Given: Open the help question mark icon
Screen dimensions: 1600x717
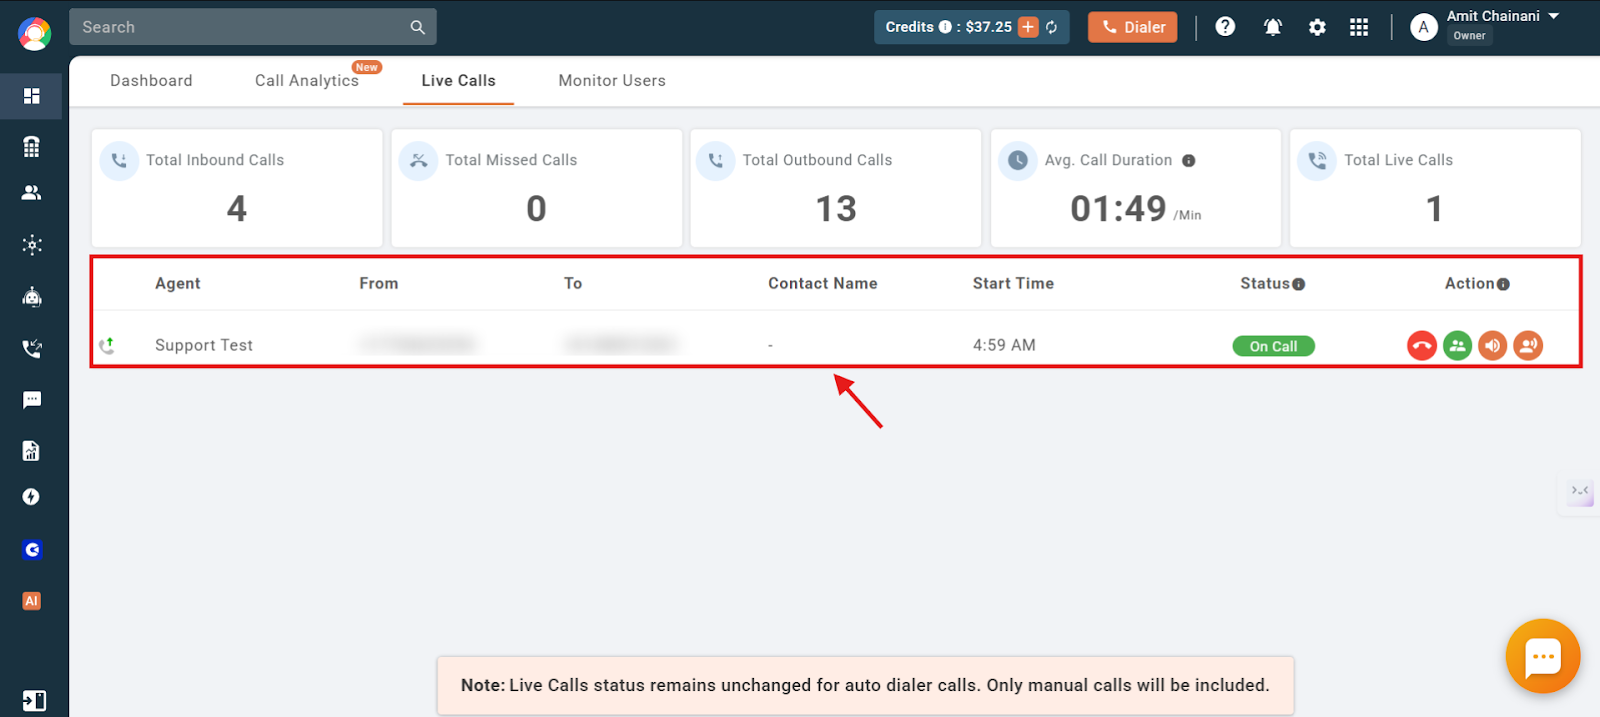Looking at the screenshot, I should [1225, 27].
